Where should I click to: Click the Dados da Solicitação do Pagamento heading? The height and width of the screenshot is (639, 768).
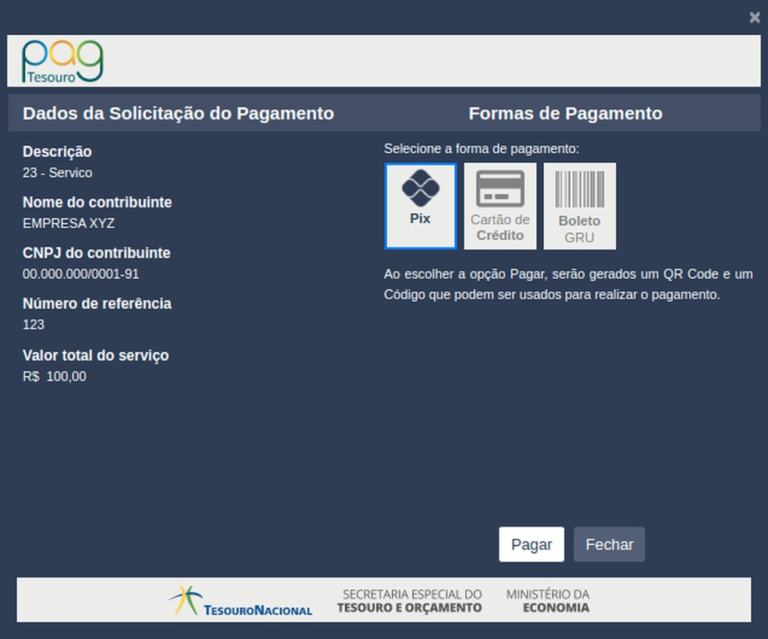tap(178, 114)
